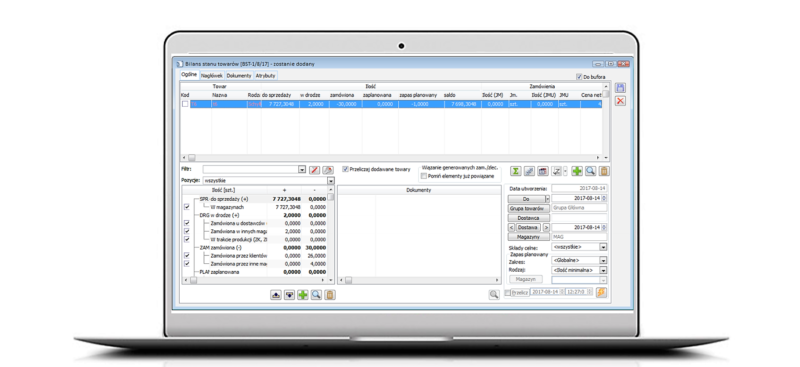800x367 pixels.
Task: Click the Filtr input field
Action: click(250, 169)
